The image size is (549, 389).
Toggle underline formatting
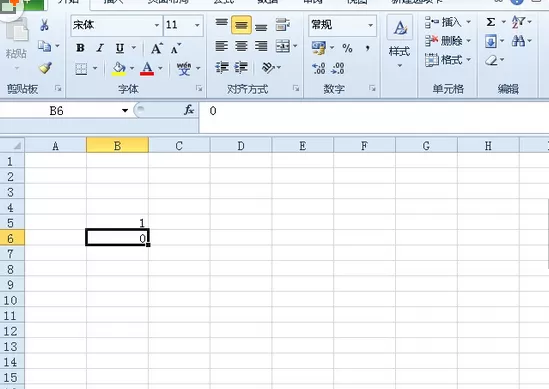[120, 48]
